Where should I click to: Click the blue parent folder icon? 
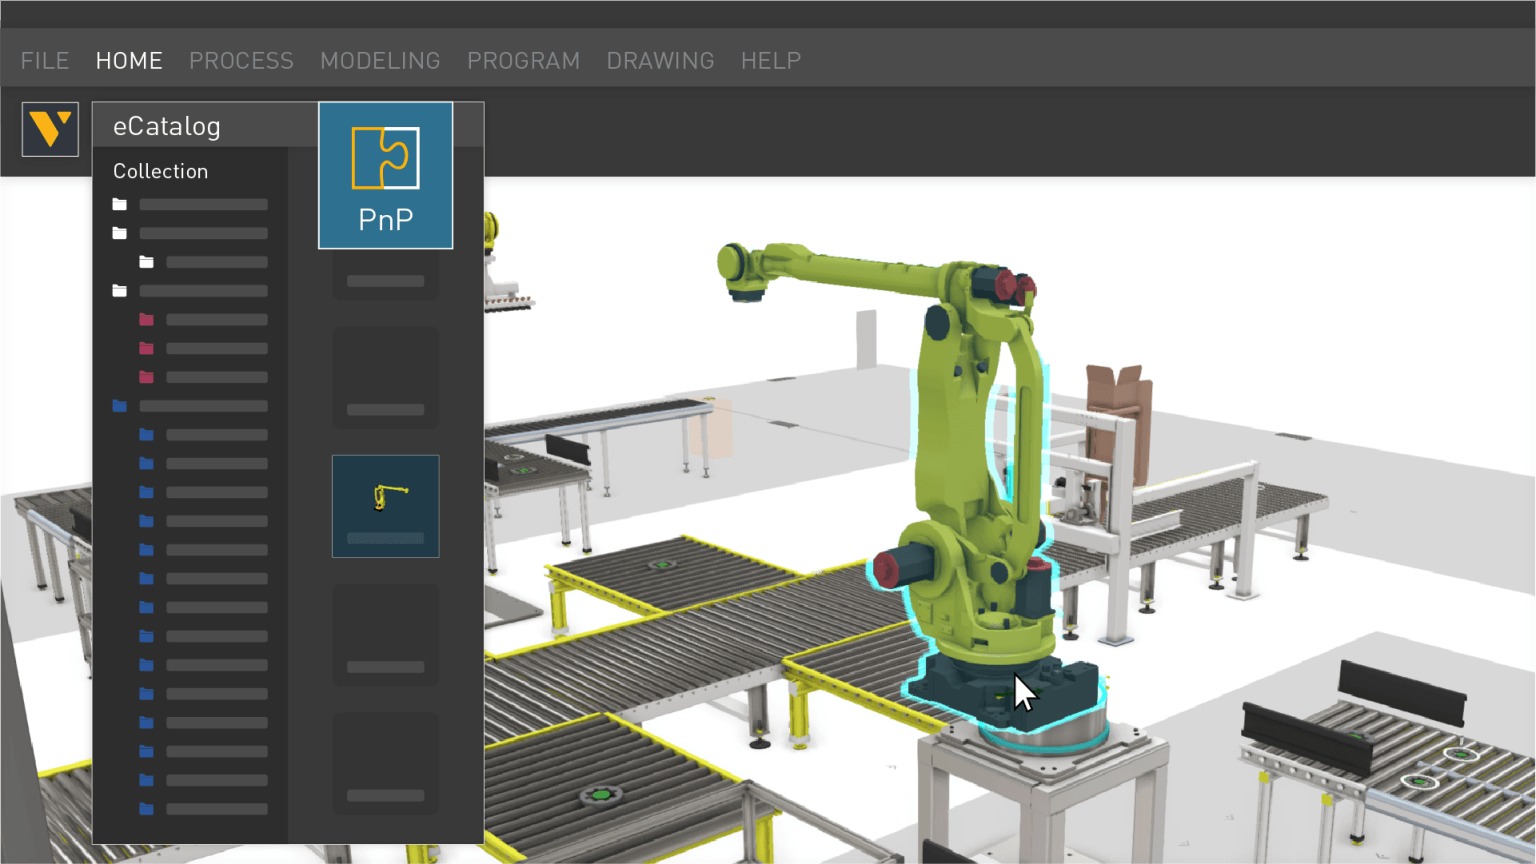[x=119, y=405]
